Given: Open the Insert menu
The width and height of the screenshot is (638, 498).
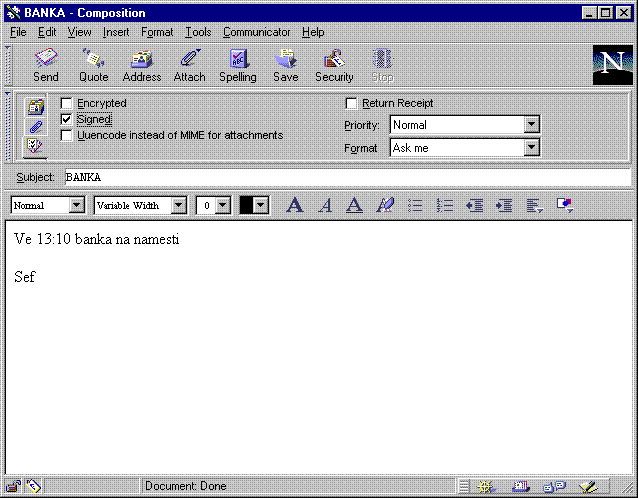Looking at the screenshot, I should (116, 32).
